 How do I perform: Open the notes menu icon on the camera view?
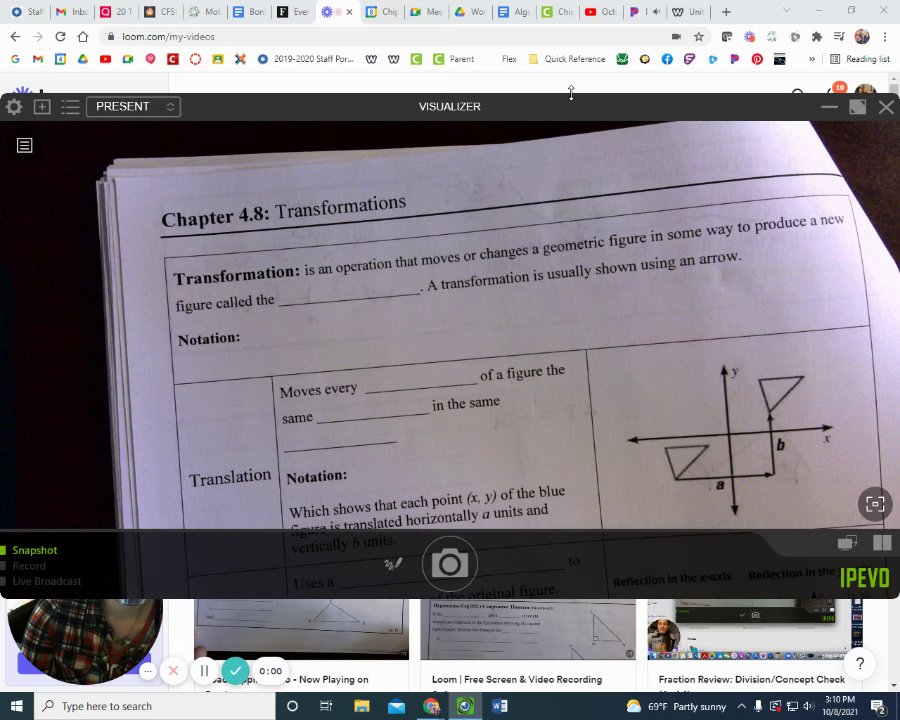(x=24, y=145)
